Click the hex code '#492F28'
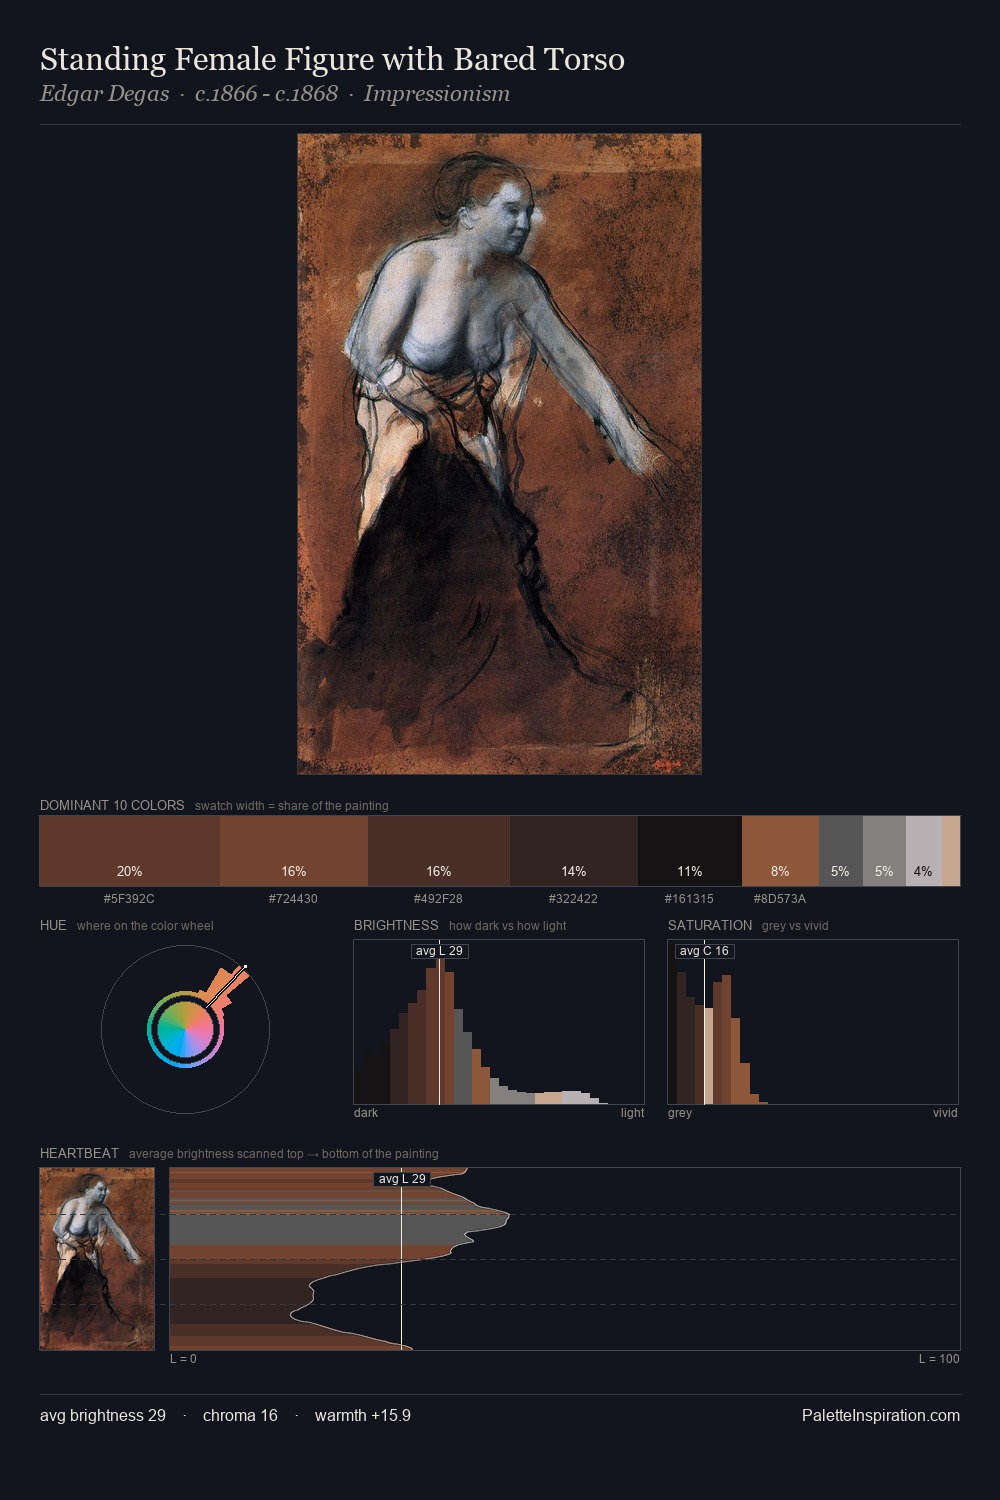Viewport: 1000px width, 1500px height. tap(438, 899)
